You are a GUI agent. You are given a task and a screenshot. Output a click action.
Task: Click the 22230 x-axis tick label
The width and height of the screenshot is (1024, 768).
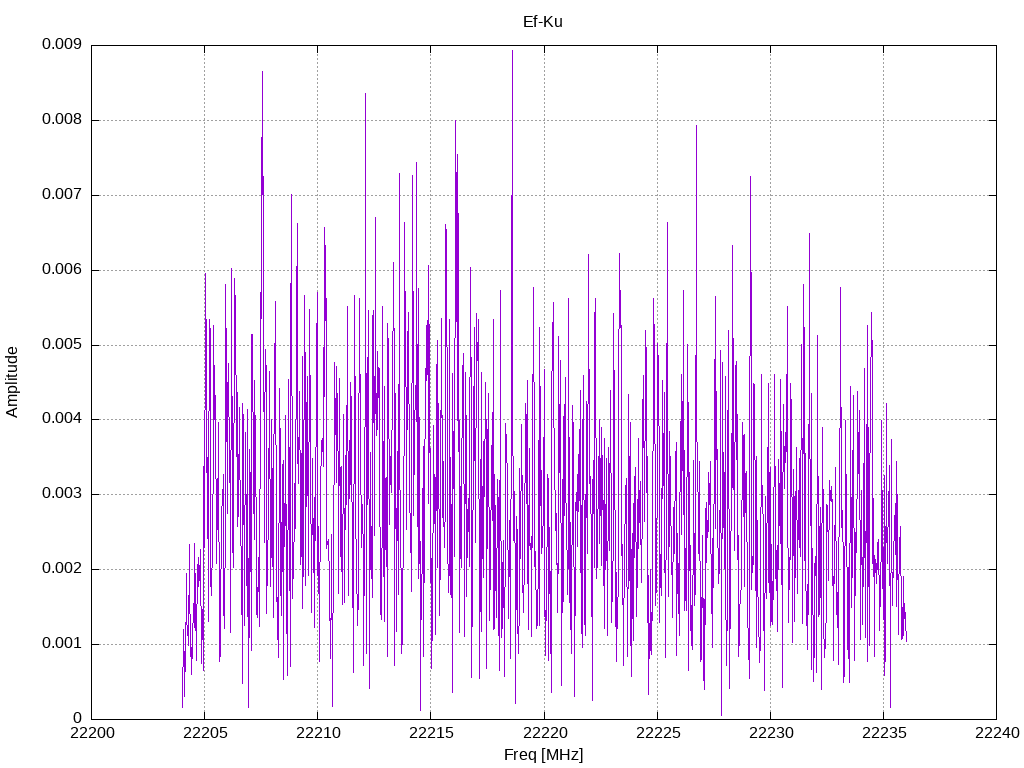point(771,733)
